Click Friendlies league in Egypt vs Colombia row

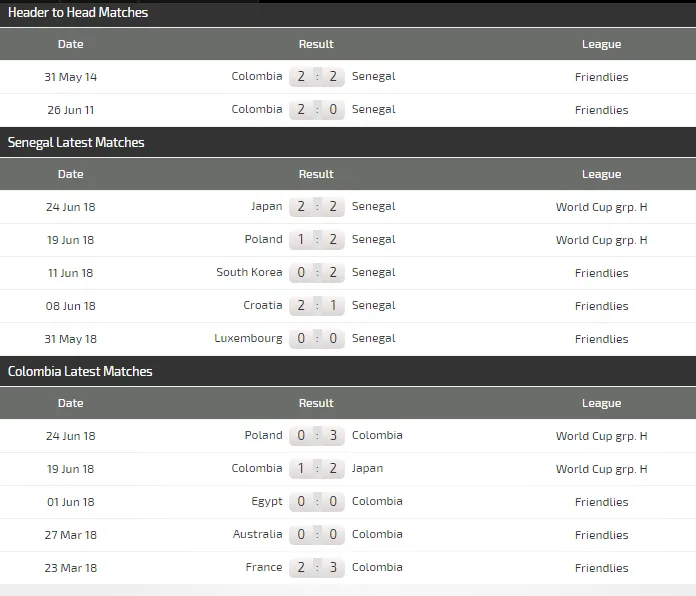pos(601,502)
